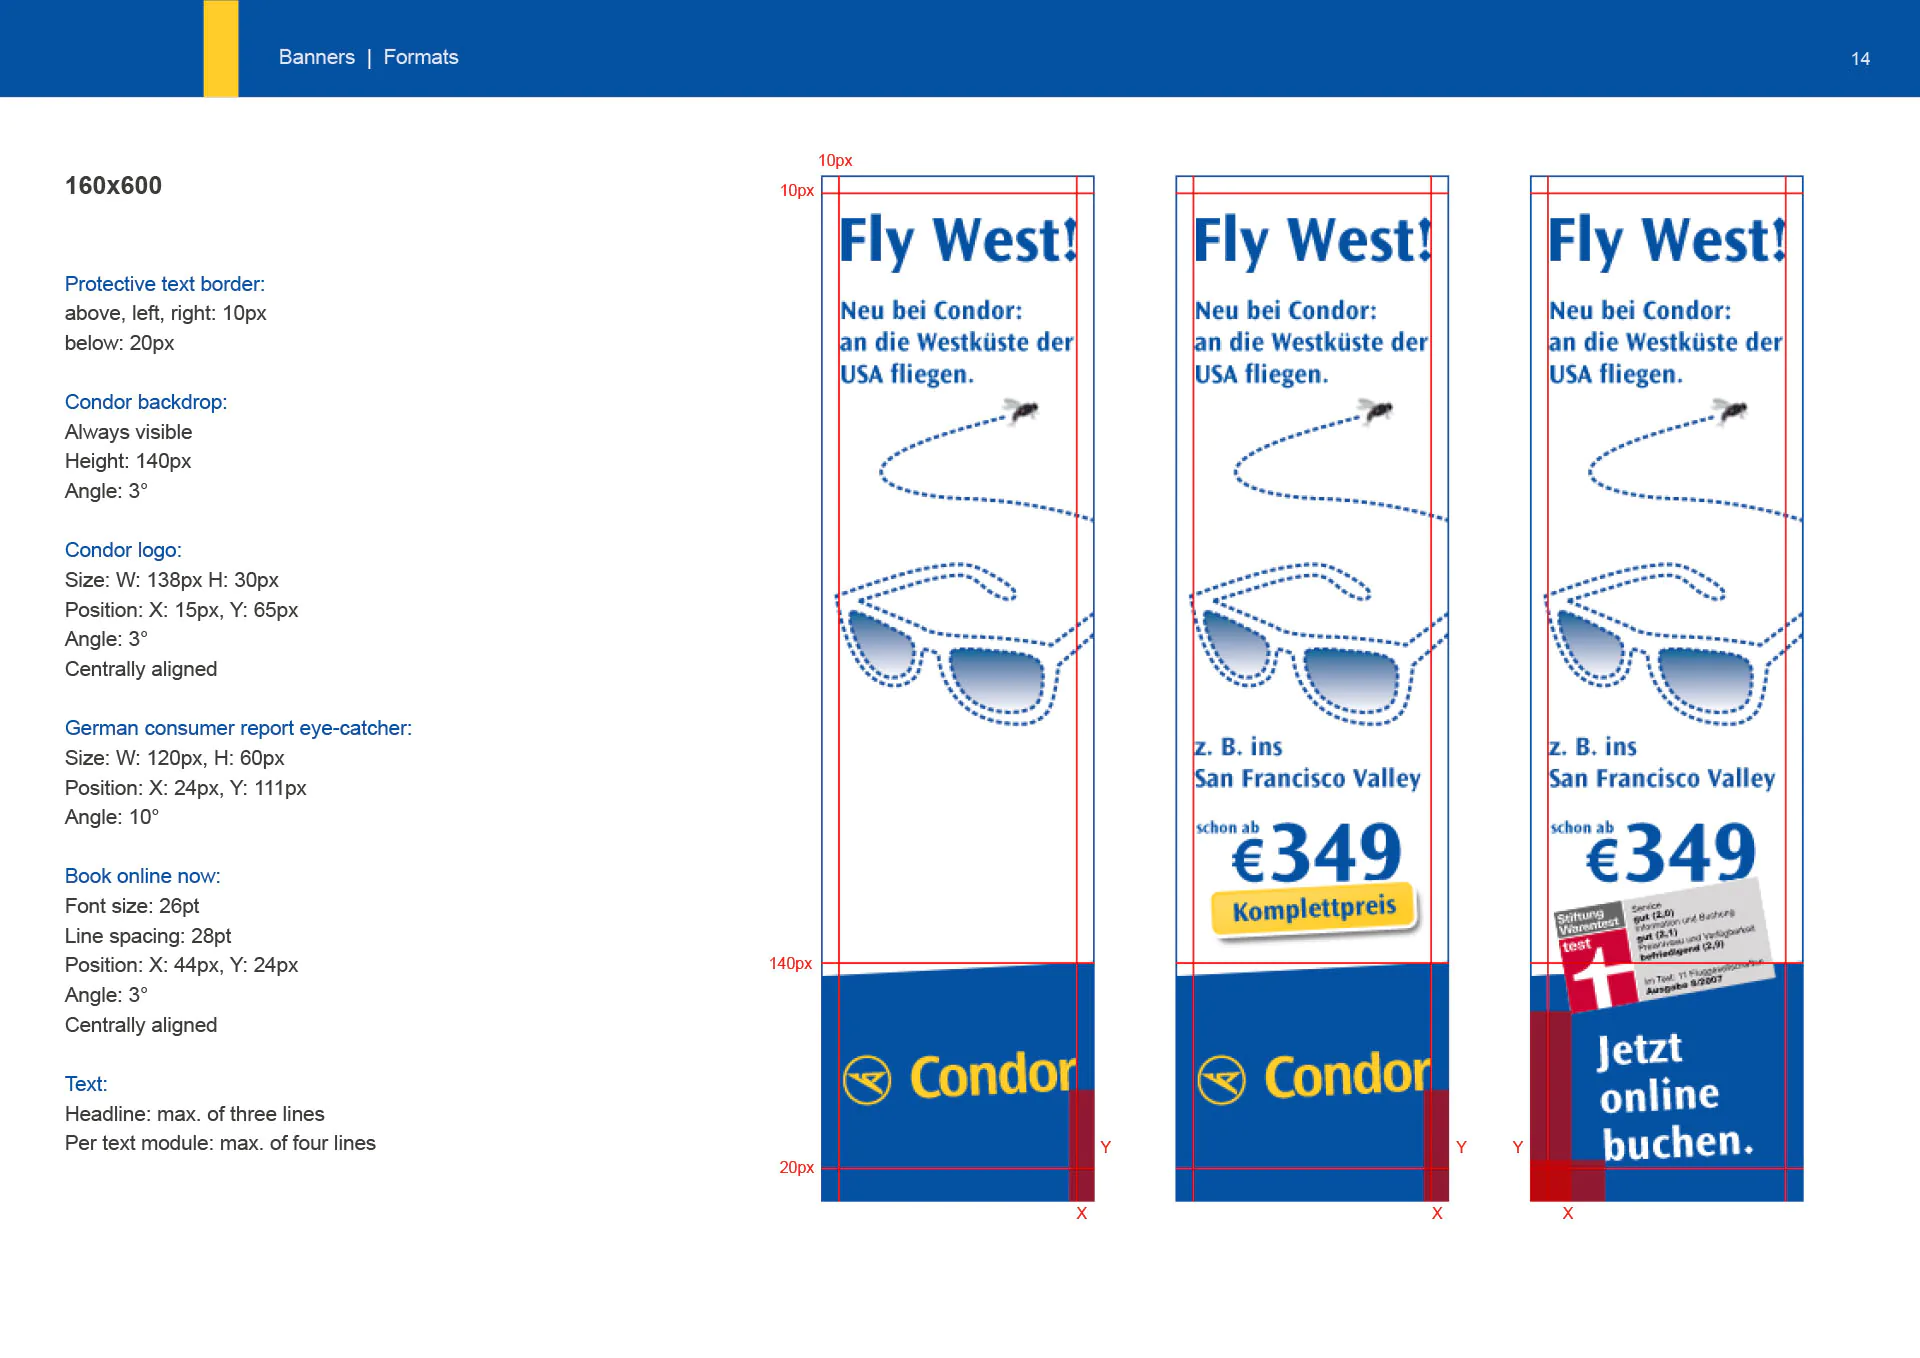1920x1358 pixels.
Task: Click the 'Fly West!' headline in first banner
Action: (958, 241)
